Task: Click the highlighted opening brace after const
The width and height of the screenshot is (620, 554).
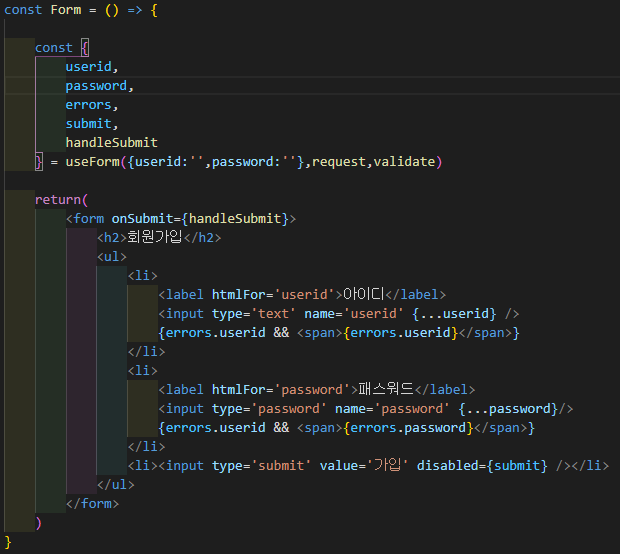Action: tap(85, 48)
